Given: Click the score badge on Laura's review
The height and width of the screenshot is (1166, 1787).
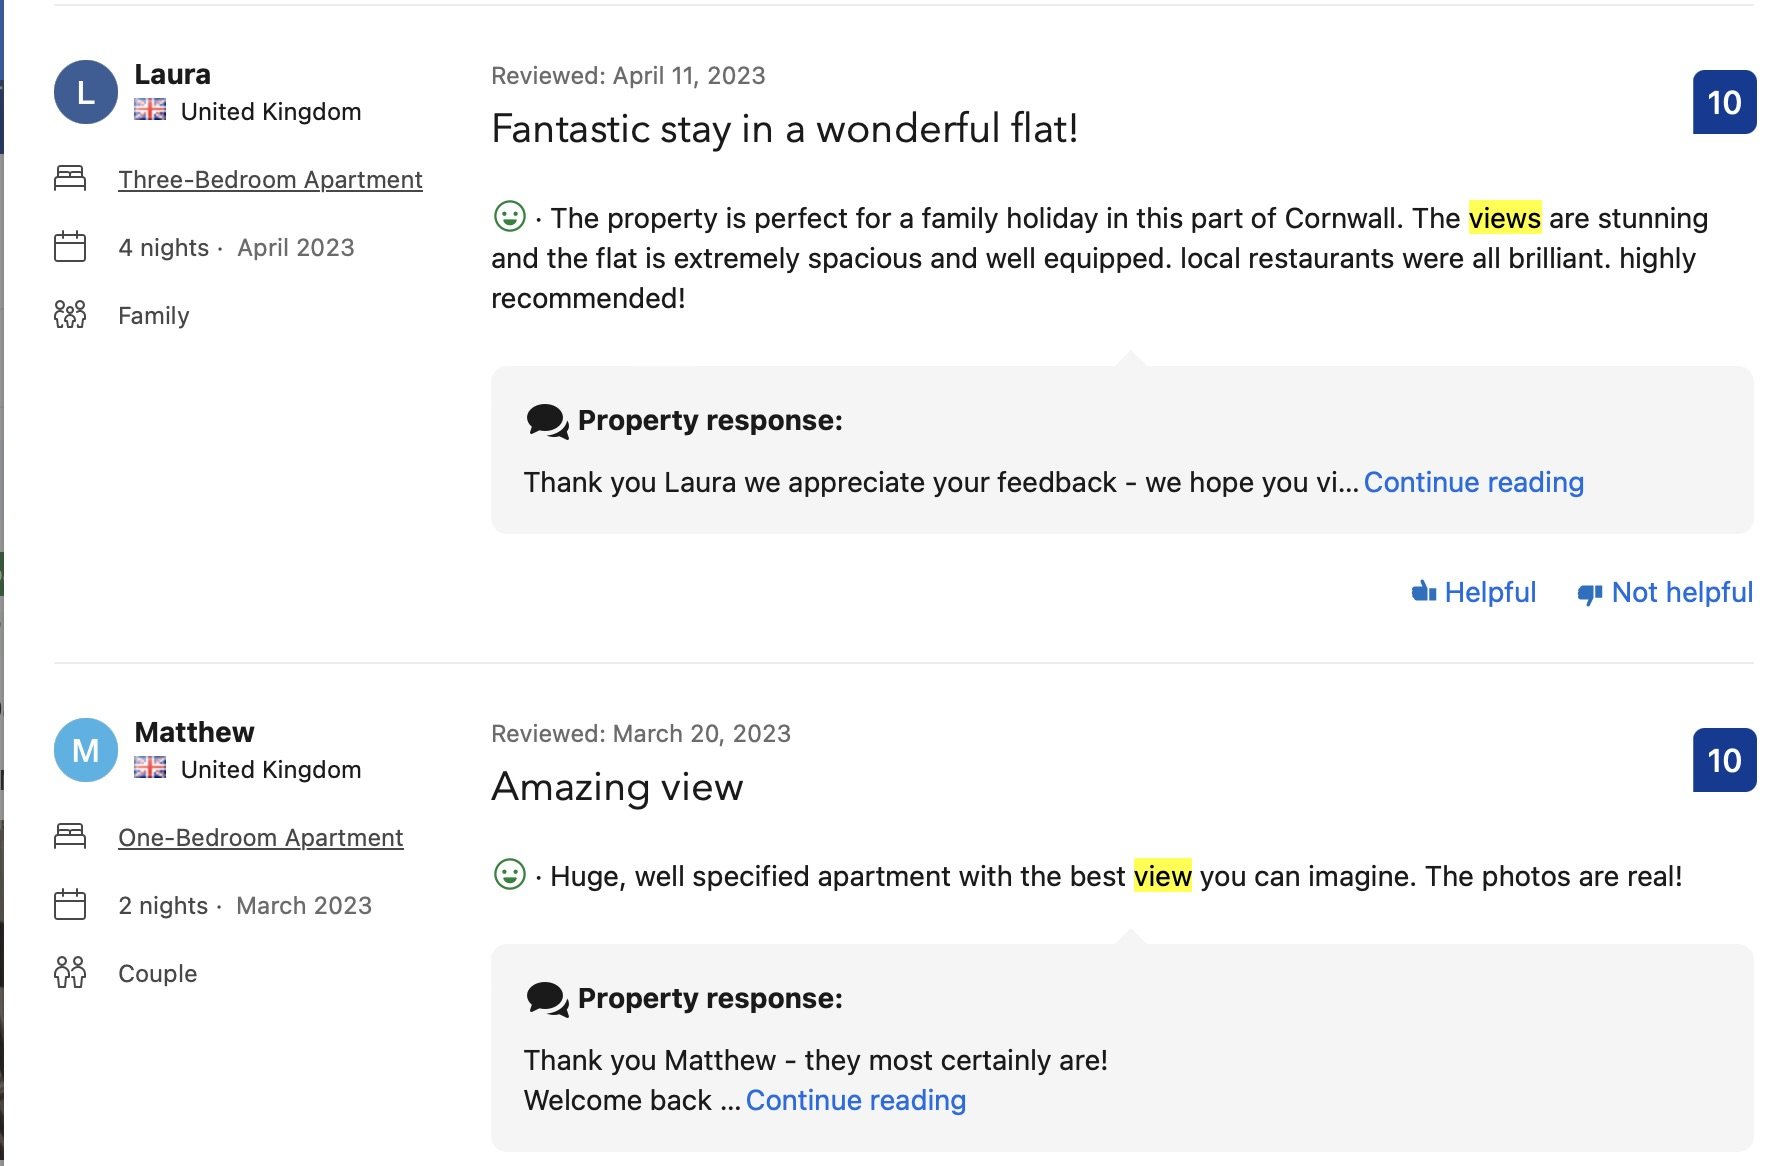Looking at the screenshot, I should click(1724, 102).
